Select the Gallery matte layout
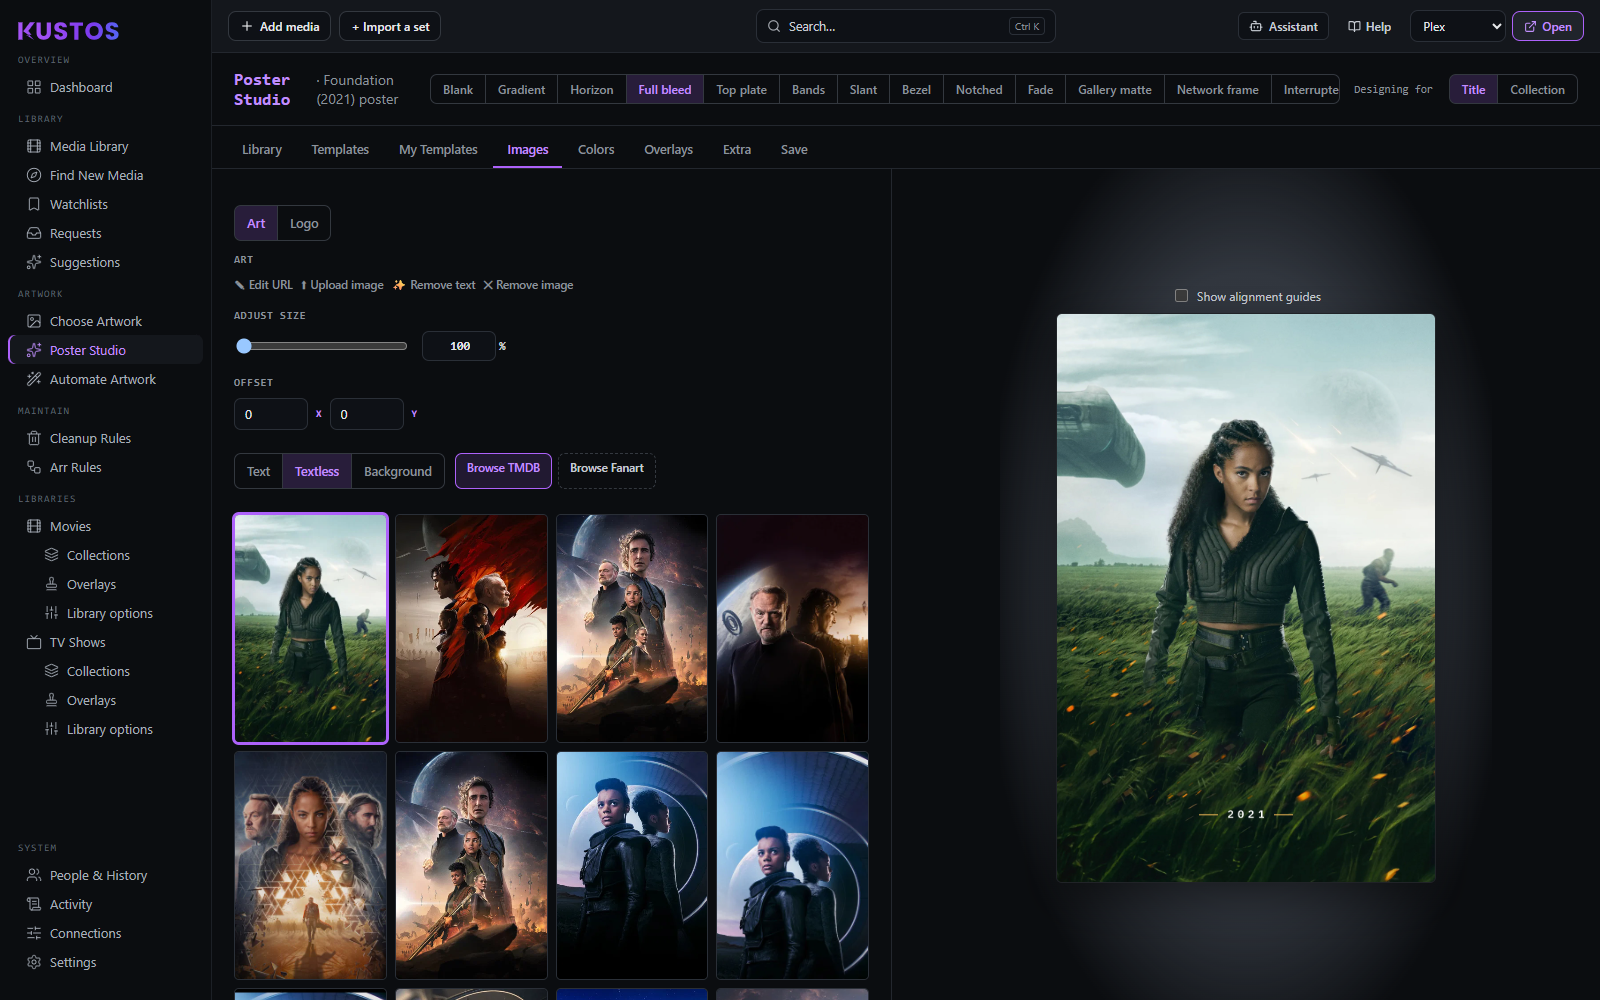The image size is (1600, 1000). 1114,89
